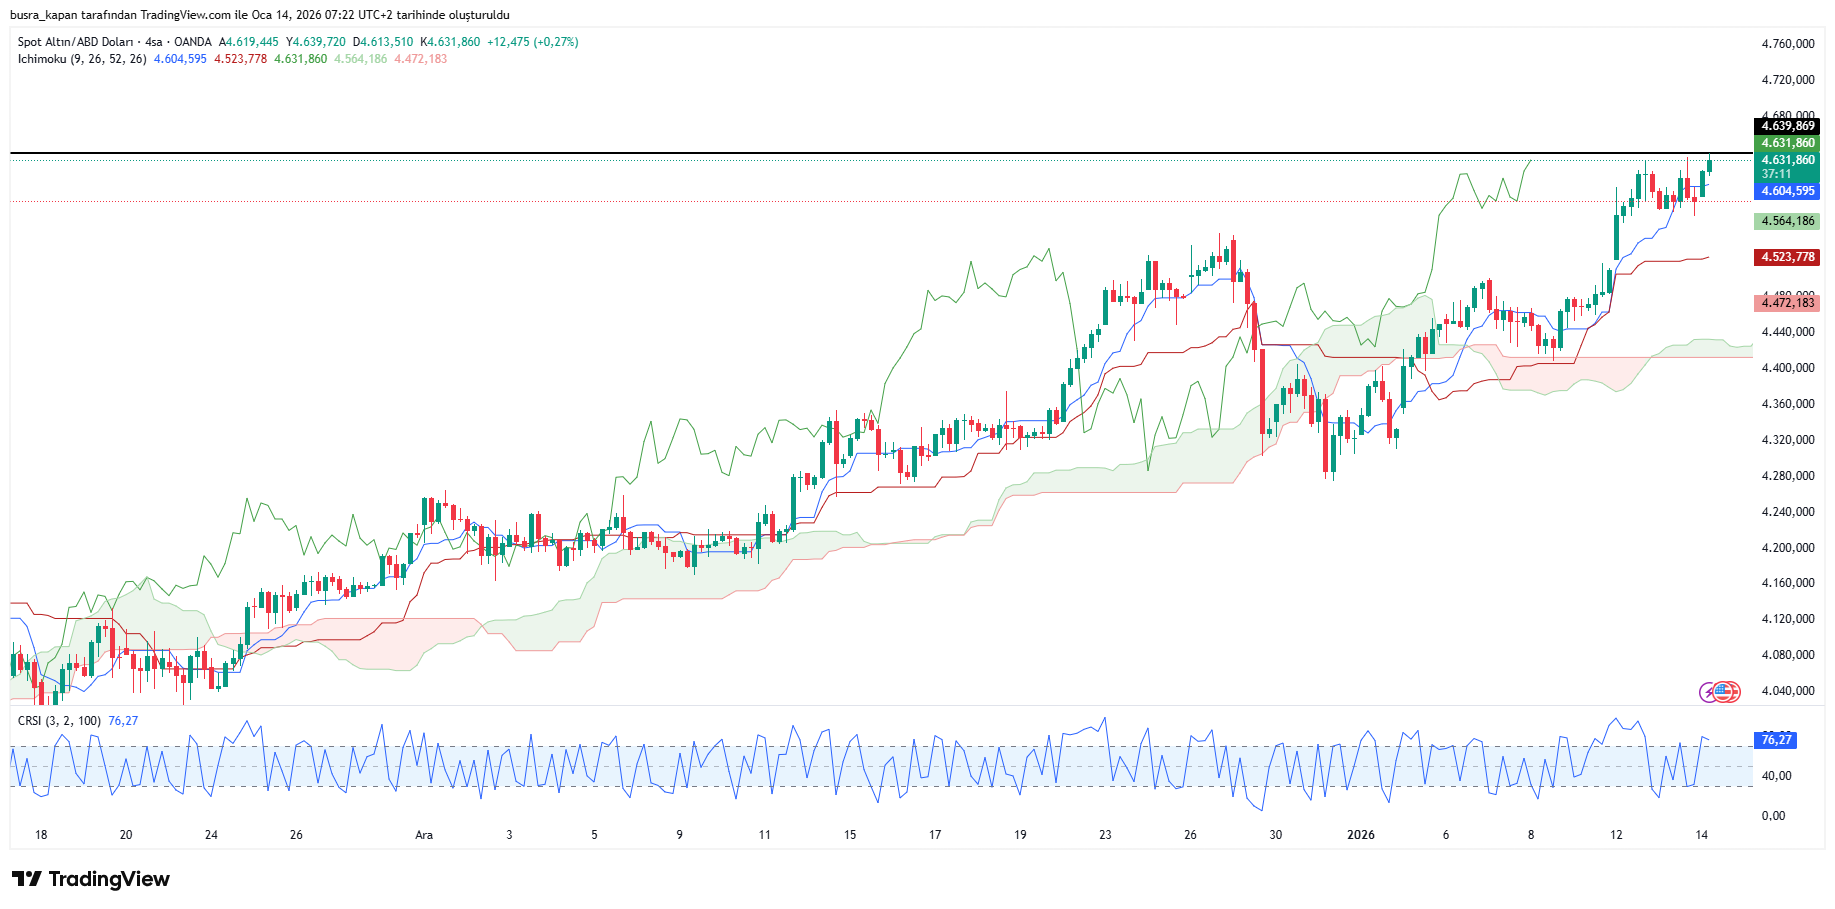Select the blue 76,27 CRSI value tag
Screen dimensions: 1835x909
(1776, 740)
